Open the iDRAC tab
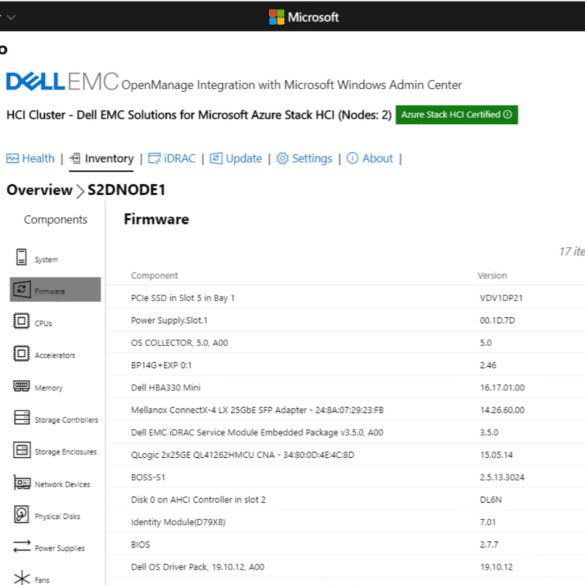585x585 pixels. click(172, 159)
